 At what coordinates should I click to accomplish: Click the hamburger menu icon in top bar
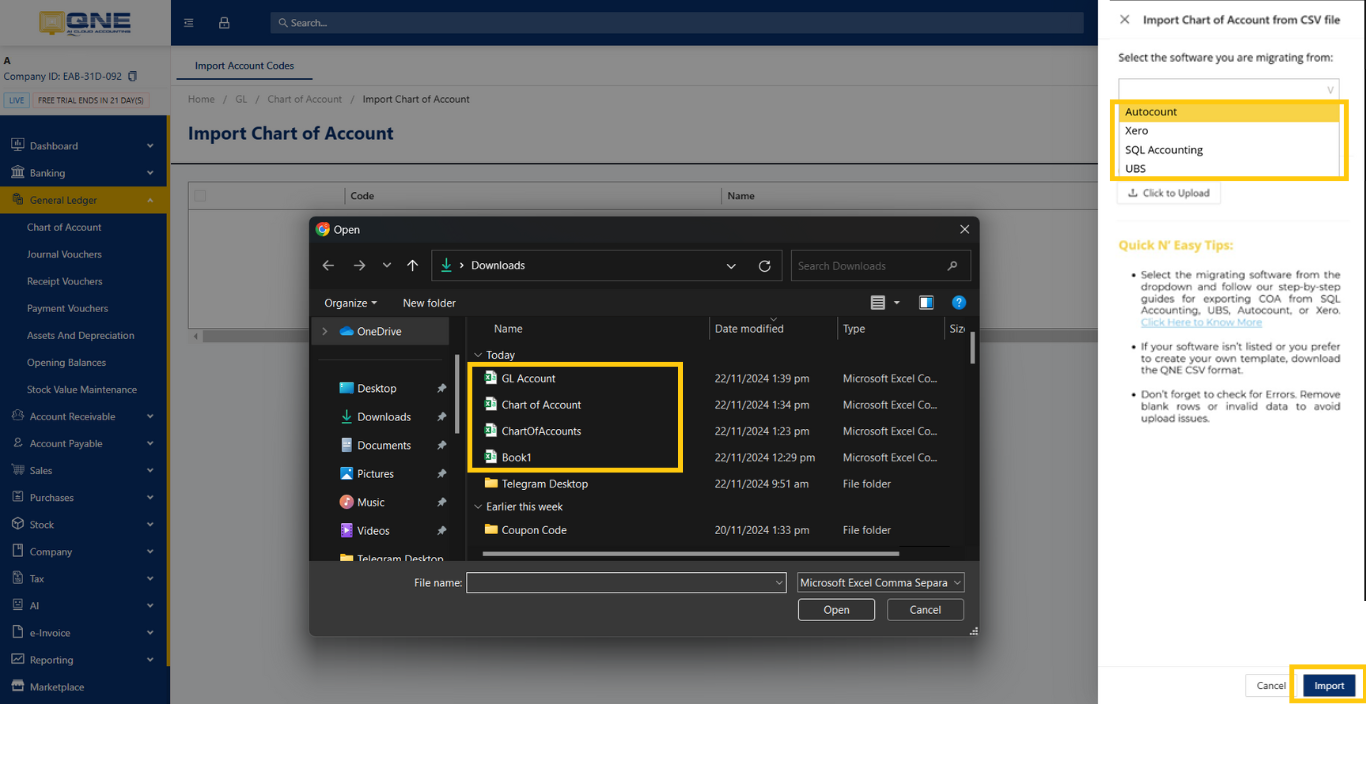point(189,23)
